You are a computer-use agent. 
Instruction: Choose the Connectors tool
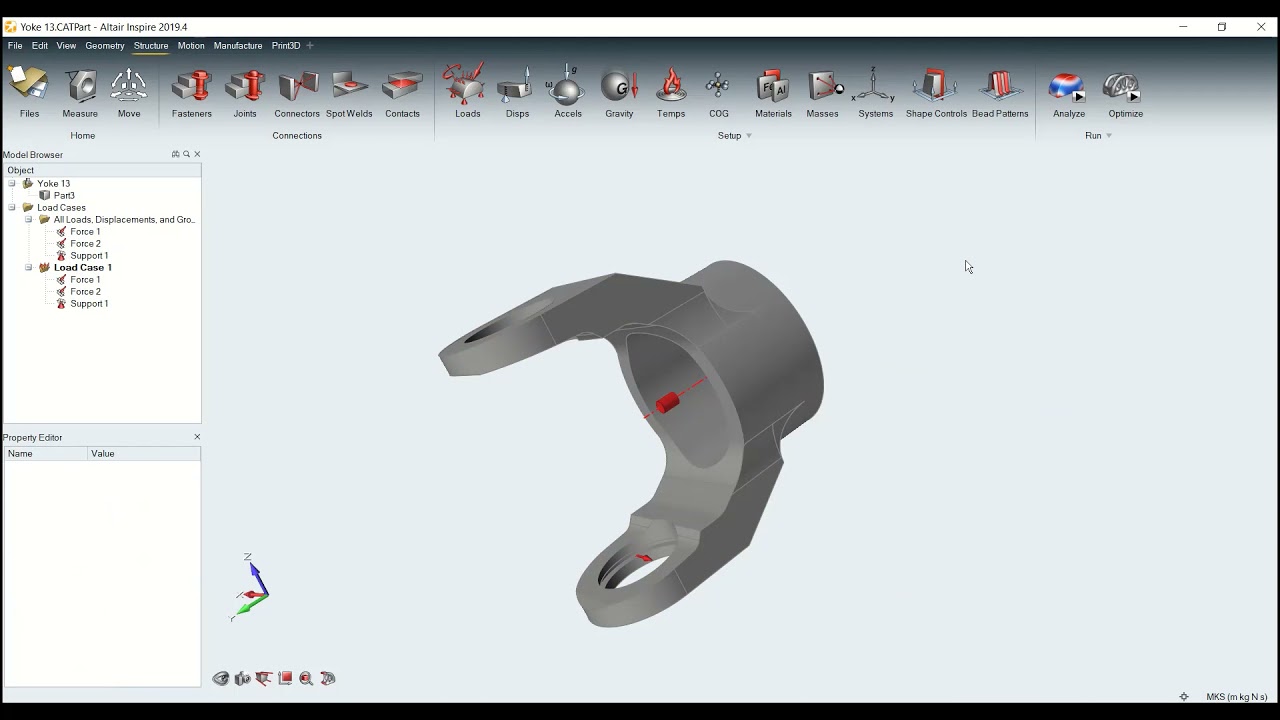[297, 92]
